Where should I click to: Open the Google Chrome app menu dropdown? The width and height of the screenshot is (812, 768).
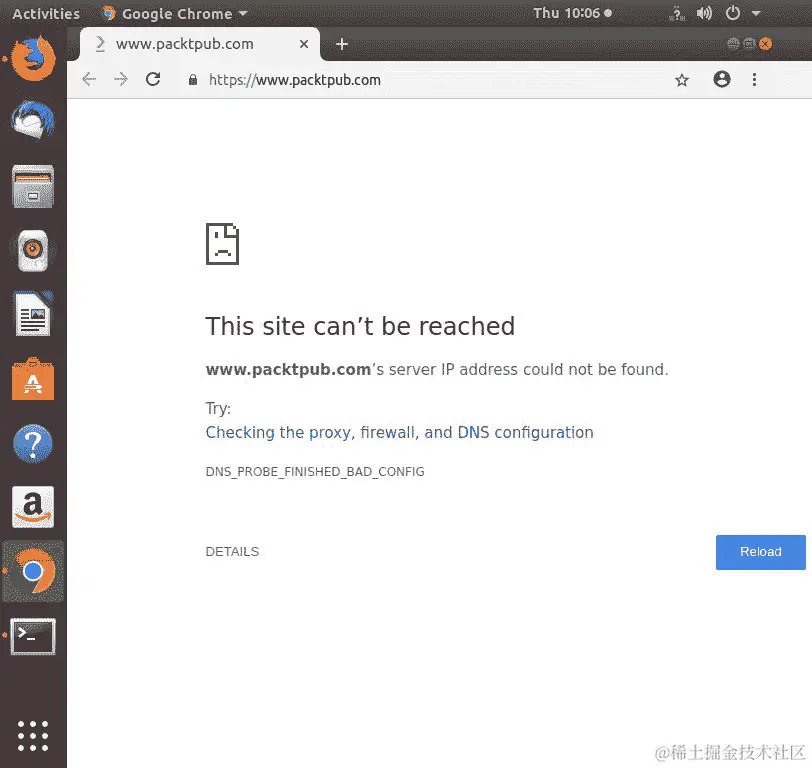175,14
